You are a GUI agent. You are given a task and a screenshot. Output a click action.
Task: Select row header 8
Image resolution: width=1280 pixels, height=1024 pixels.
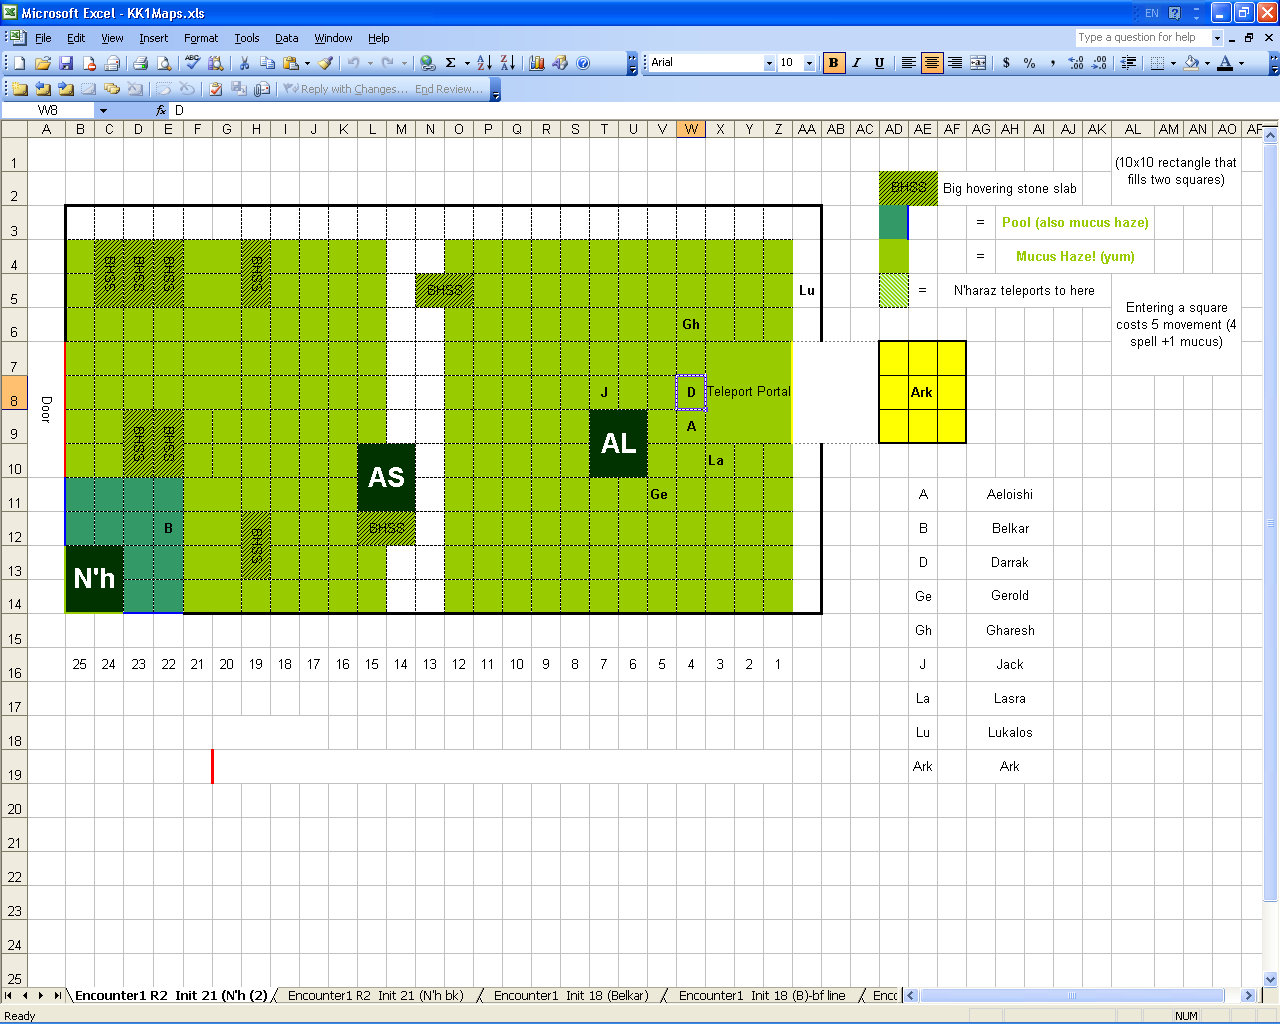14,392
